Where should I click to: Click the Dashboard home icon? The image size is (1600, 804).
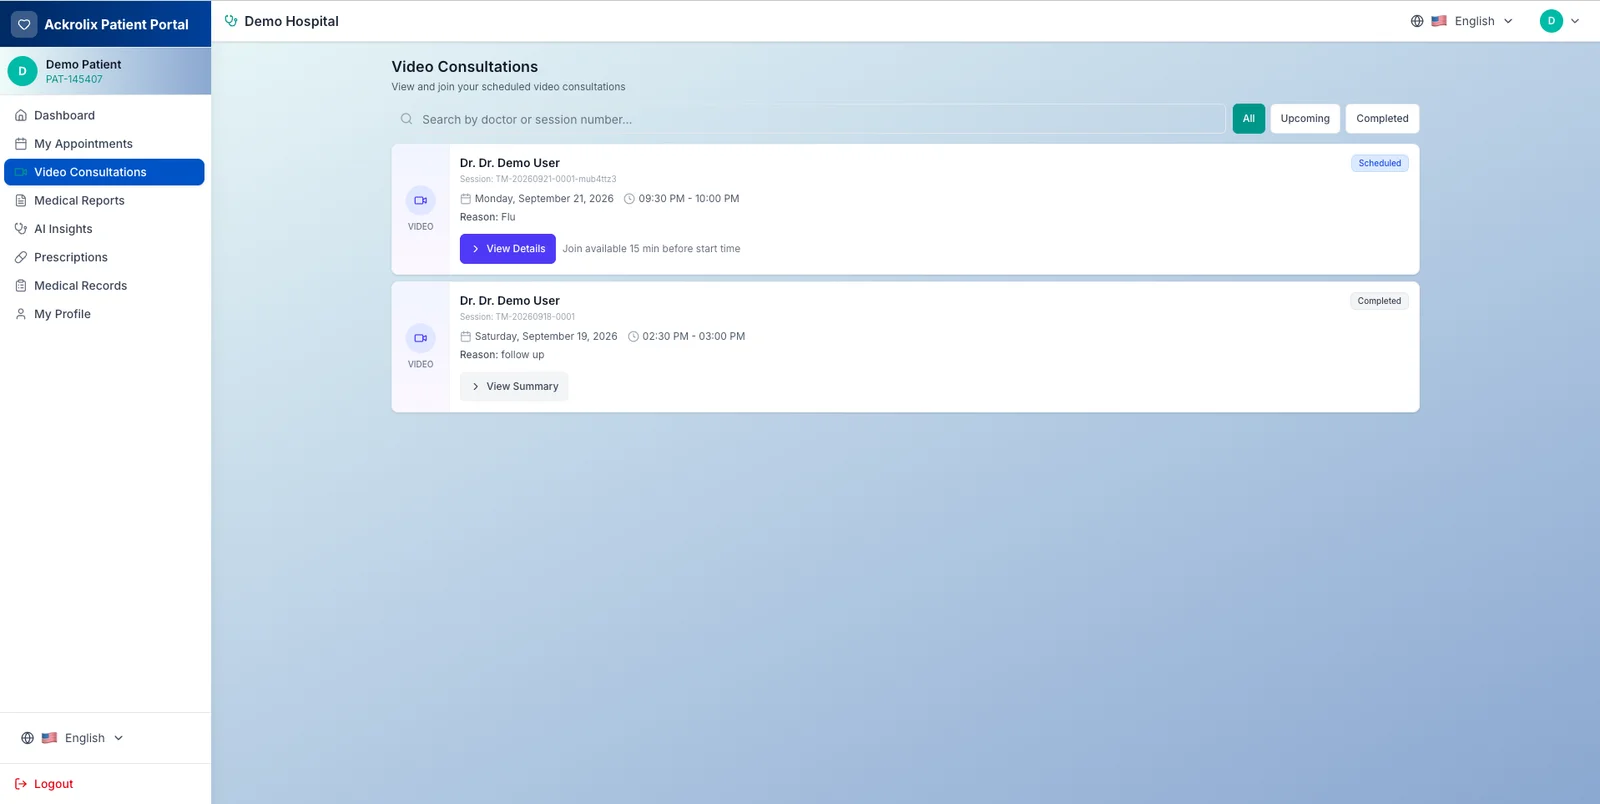[x=21, y=116]
